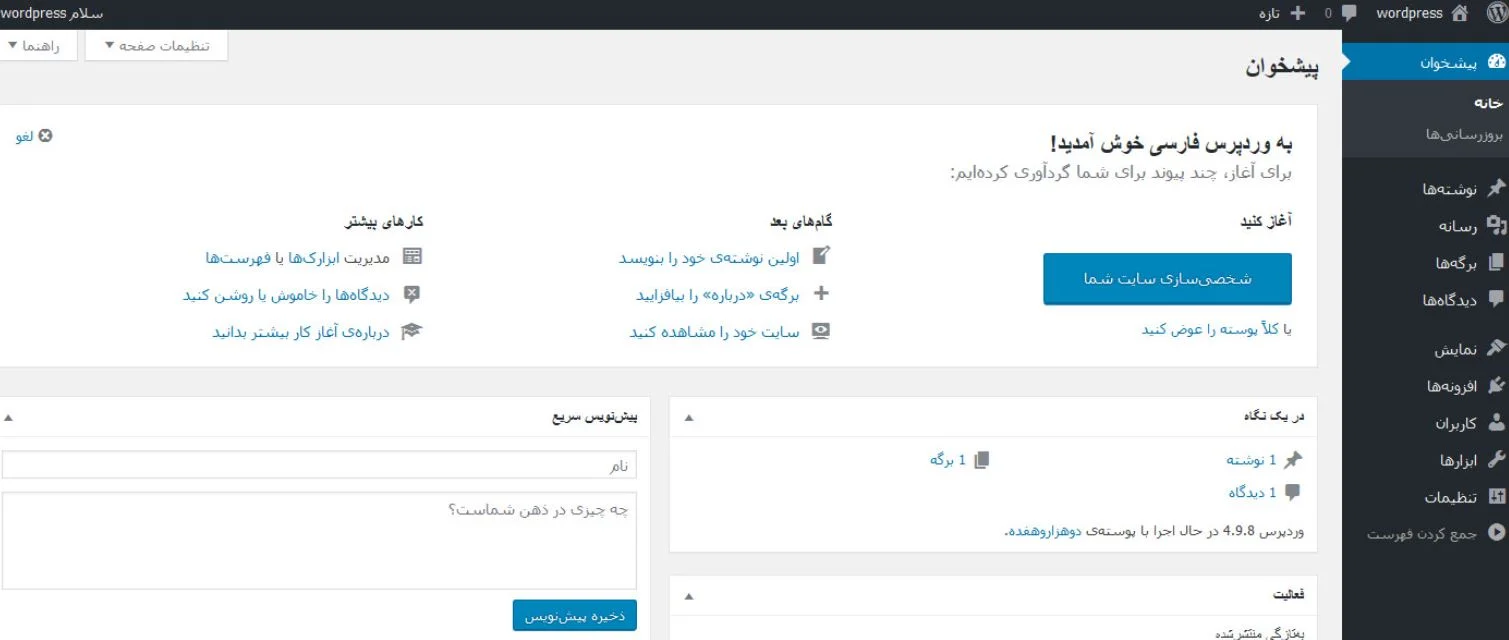This screenshot has width=1509, height=640.
Task: Select خانه submenu item
Action: tap(1489, 103)
